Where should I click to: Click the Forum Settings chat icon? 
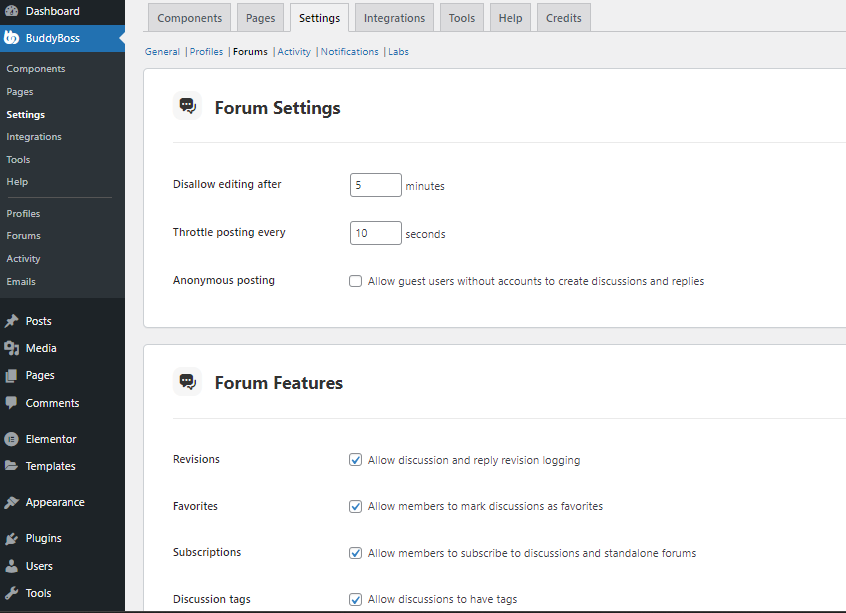coord(187,106)
